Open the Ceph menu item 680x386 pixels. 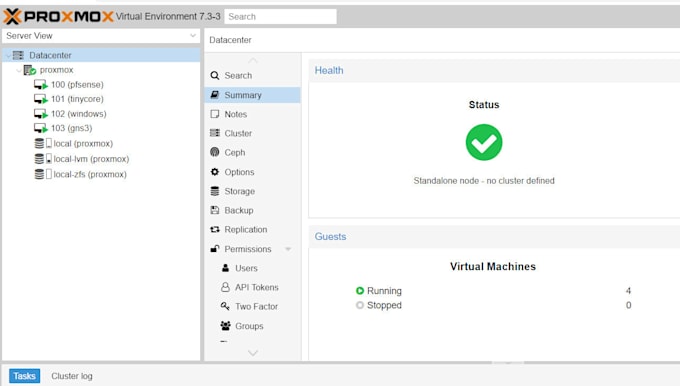tap(252, 152)
